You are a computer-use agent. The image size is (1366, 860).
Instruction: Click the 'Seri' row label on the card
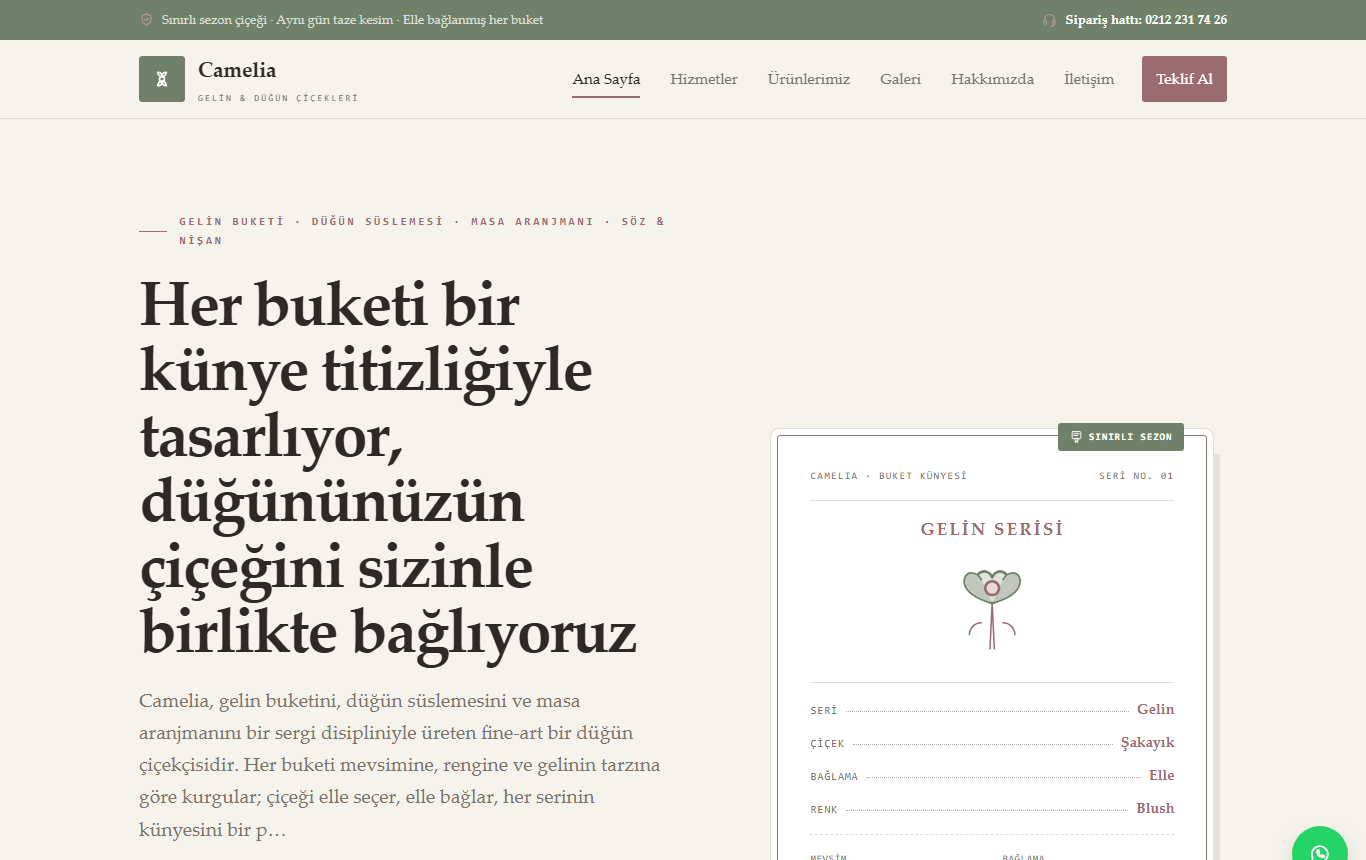(823, 711)
